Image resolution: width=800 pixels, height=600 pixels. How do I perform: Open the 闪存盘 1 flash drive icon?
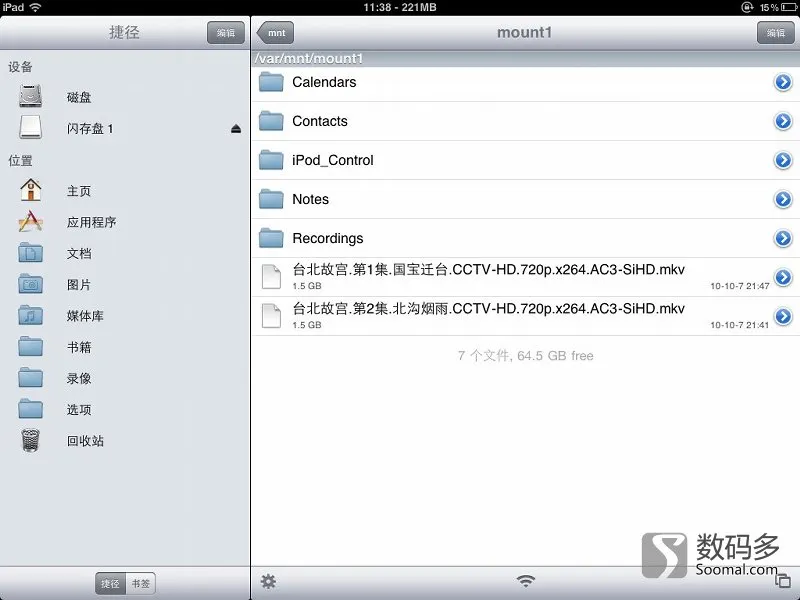(31, 128)
